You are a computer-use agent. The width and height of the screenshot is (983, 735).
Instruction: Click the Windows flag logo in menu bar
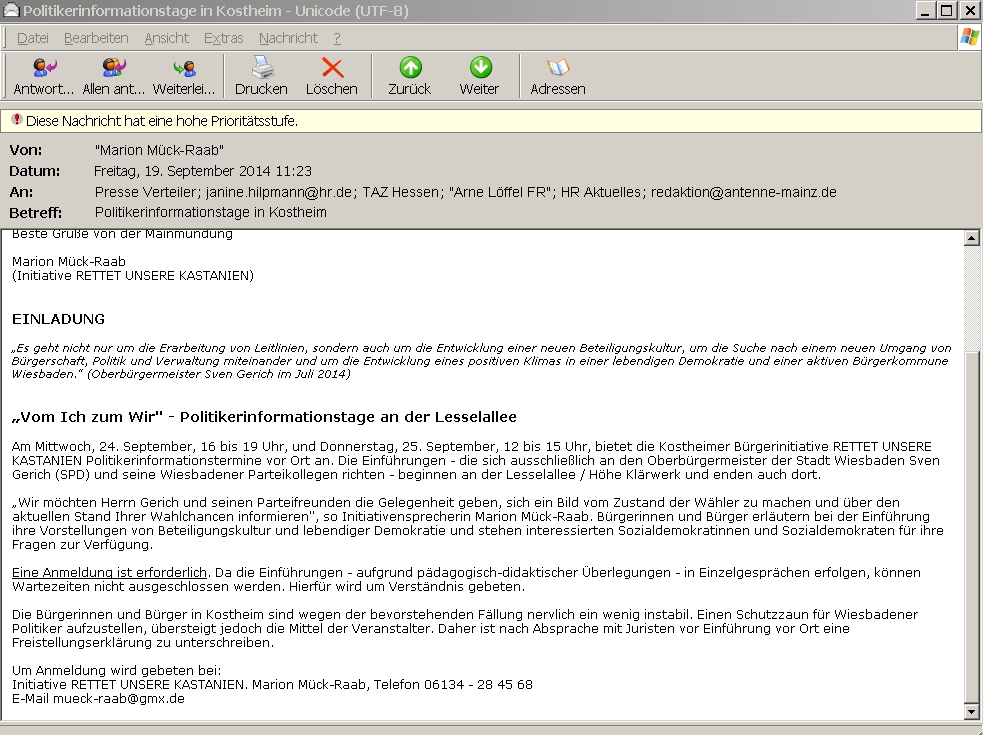point(970,38)
